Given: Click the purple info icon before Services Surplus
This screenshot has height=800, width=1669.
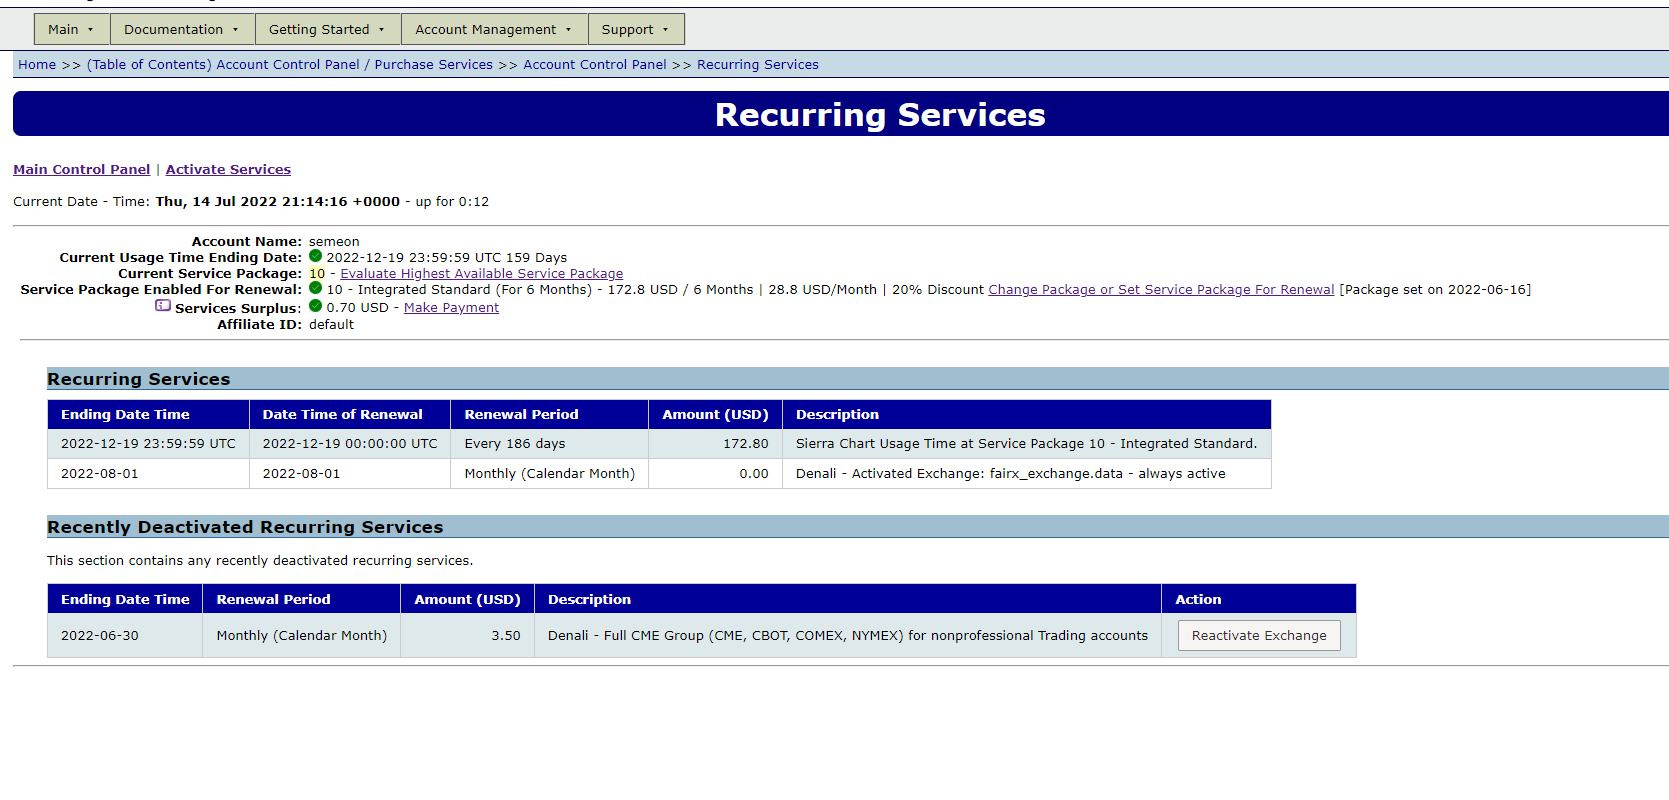Looking at the screenshot, I should point(163,306).
